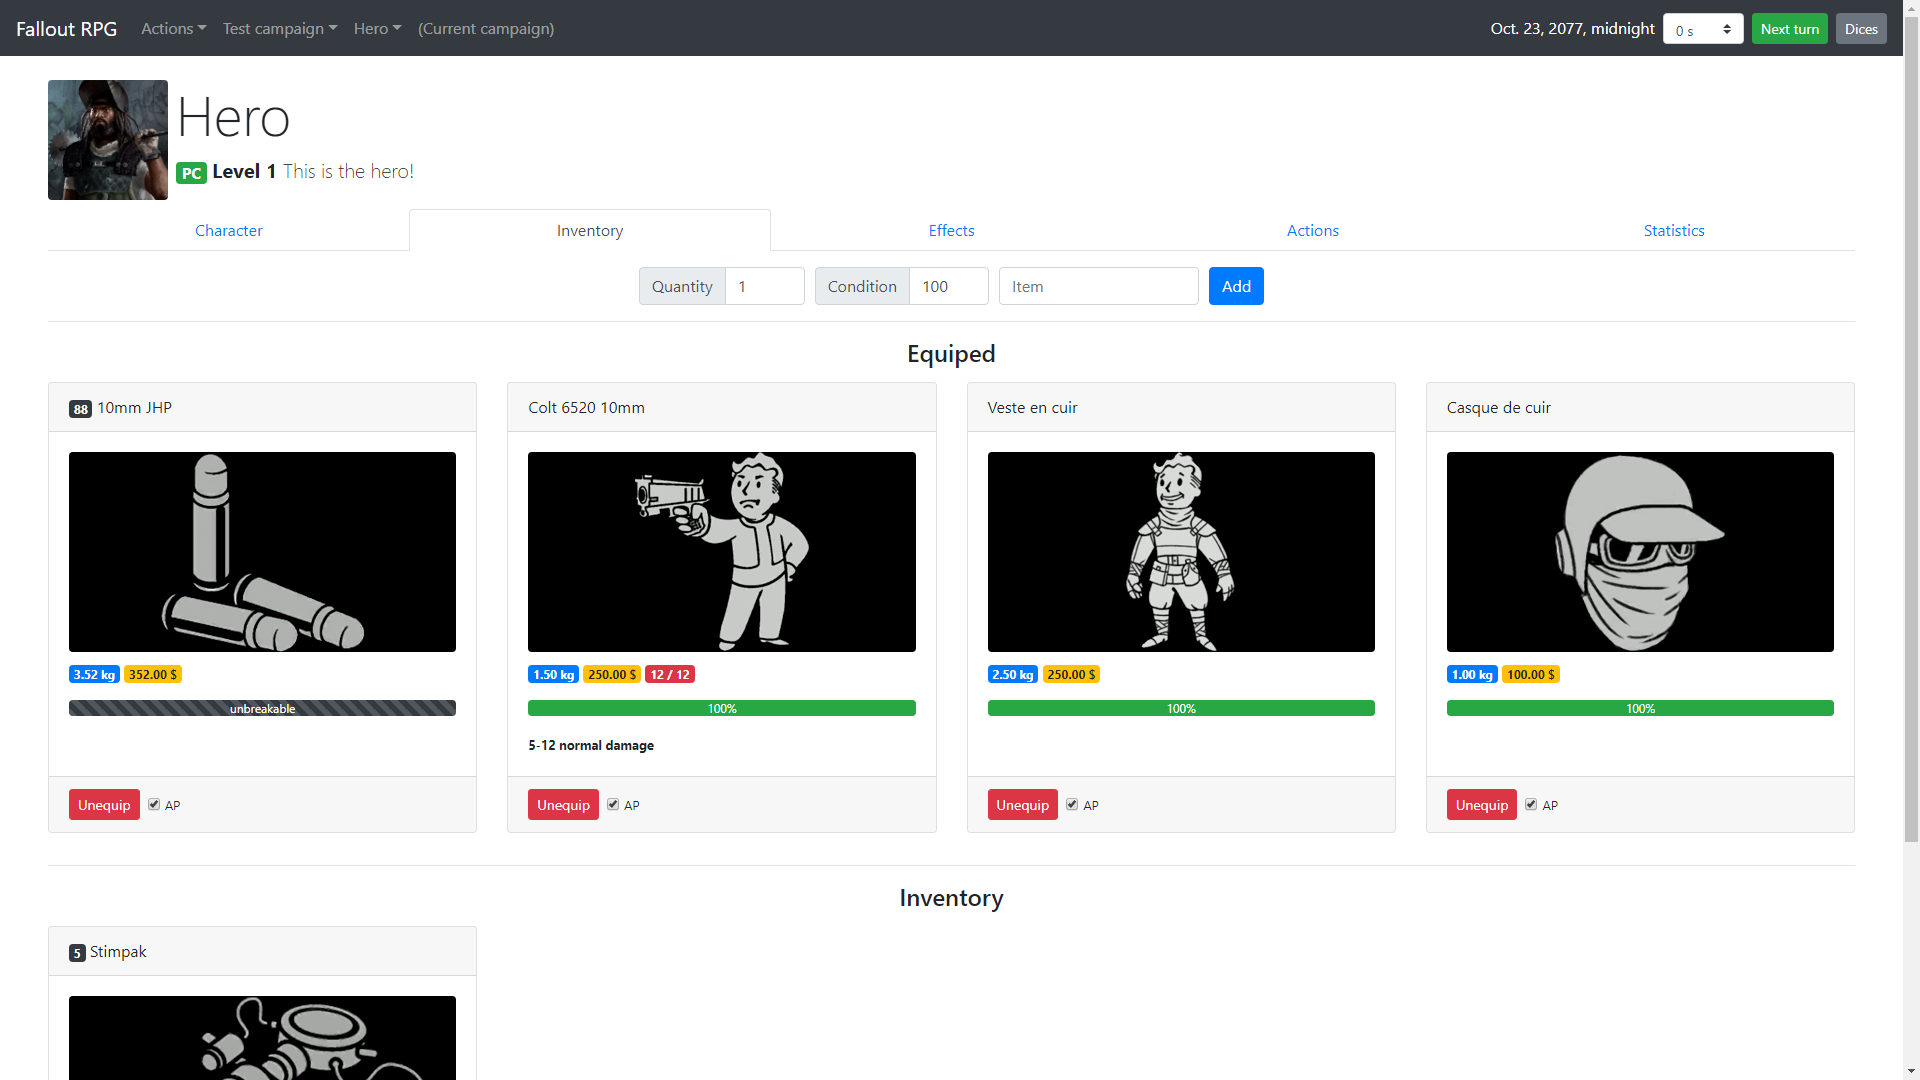Focus the Condition input field
The image size is (1920, 1080).
949,286
